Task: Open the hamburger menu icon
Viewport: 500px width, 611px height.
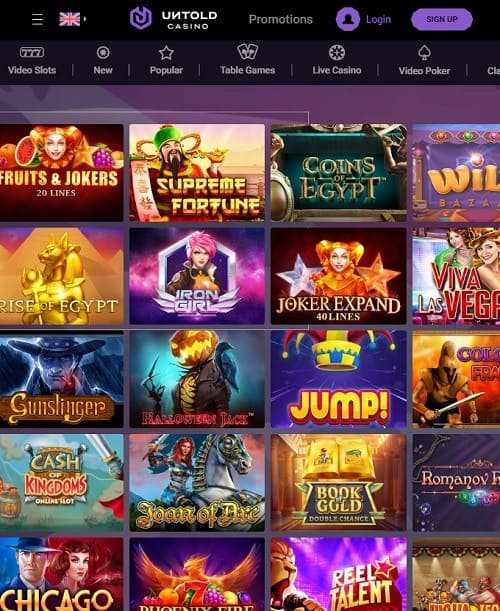Action: [x=37, y=19]
